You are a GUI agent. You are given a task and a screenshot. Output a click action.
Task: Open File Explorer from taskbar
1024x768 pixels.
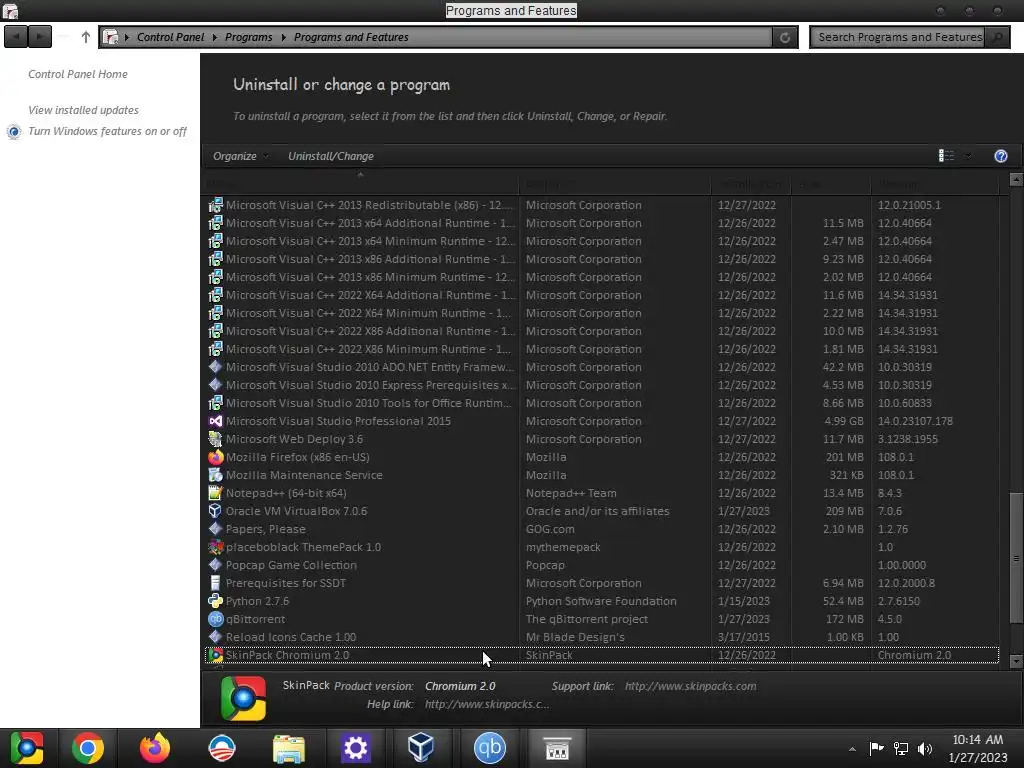(289, 748)
